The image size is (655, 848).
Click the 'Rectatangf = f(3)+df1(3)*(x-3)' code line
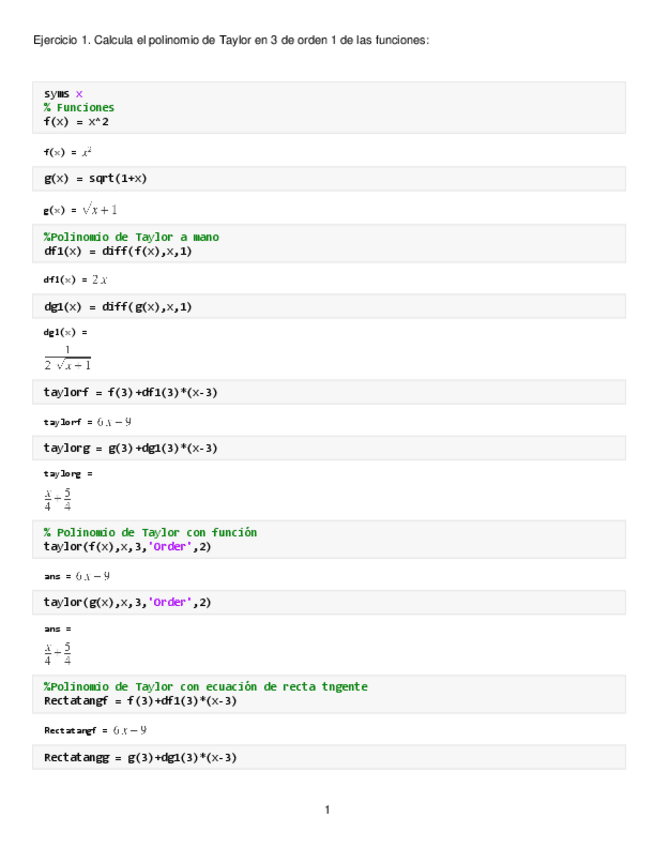[140, 701]
